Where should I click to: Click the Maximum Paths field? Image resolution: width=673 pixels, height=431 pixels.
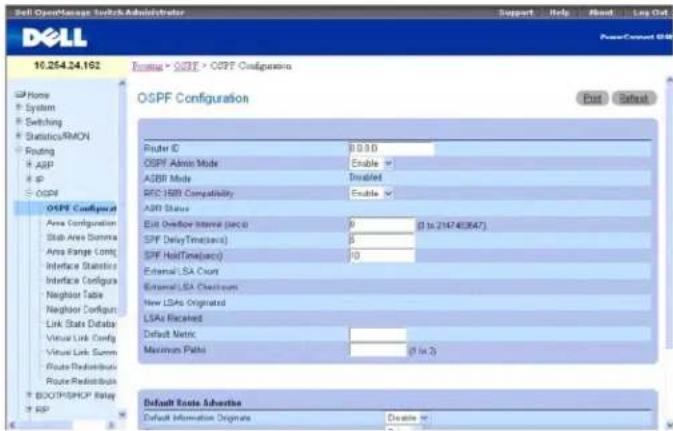pos(378,350)
